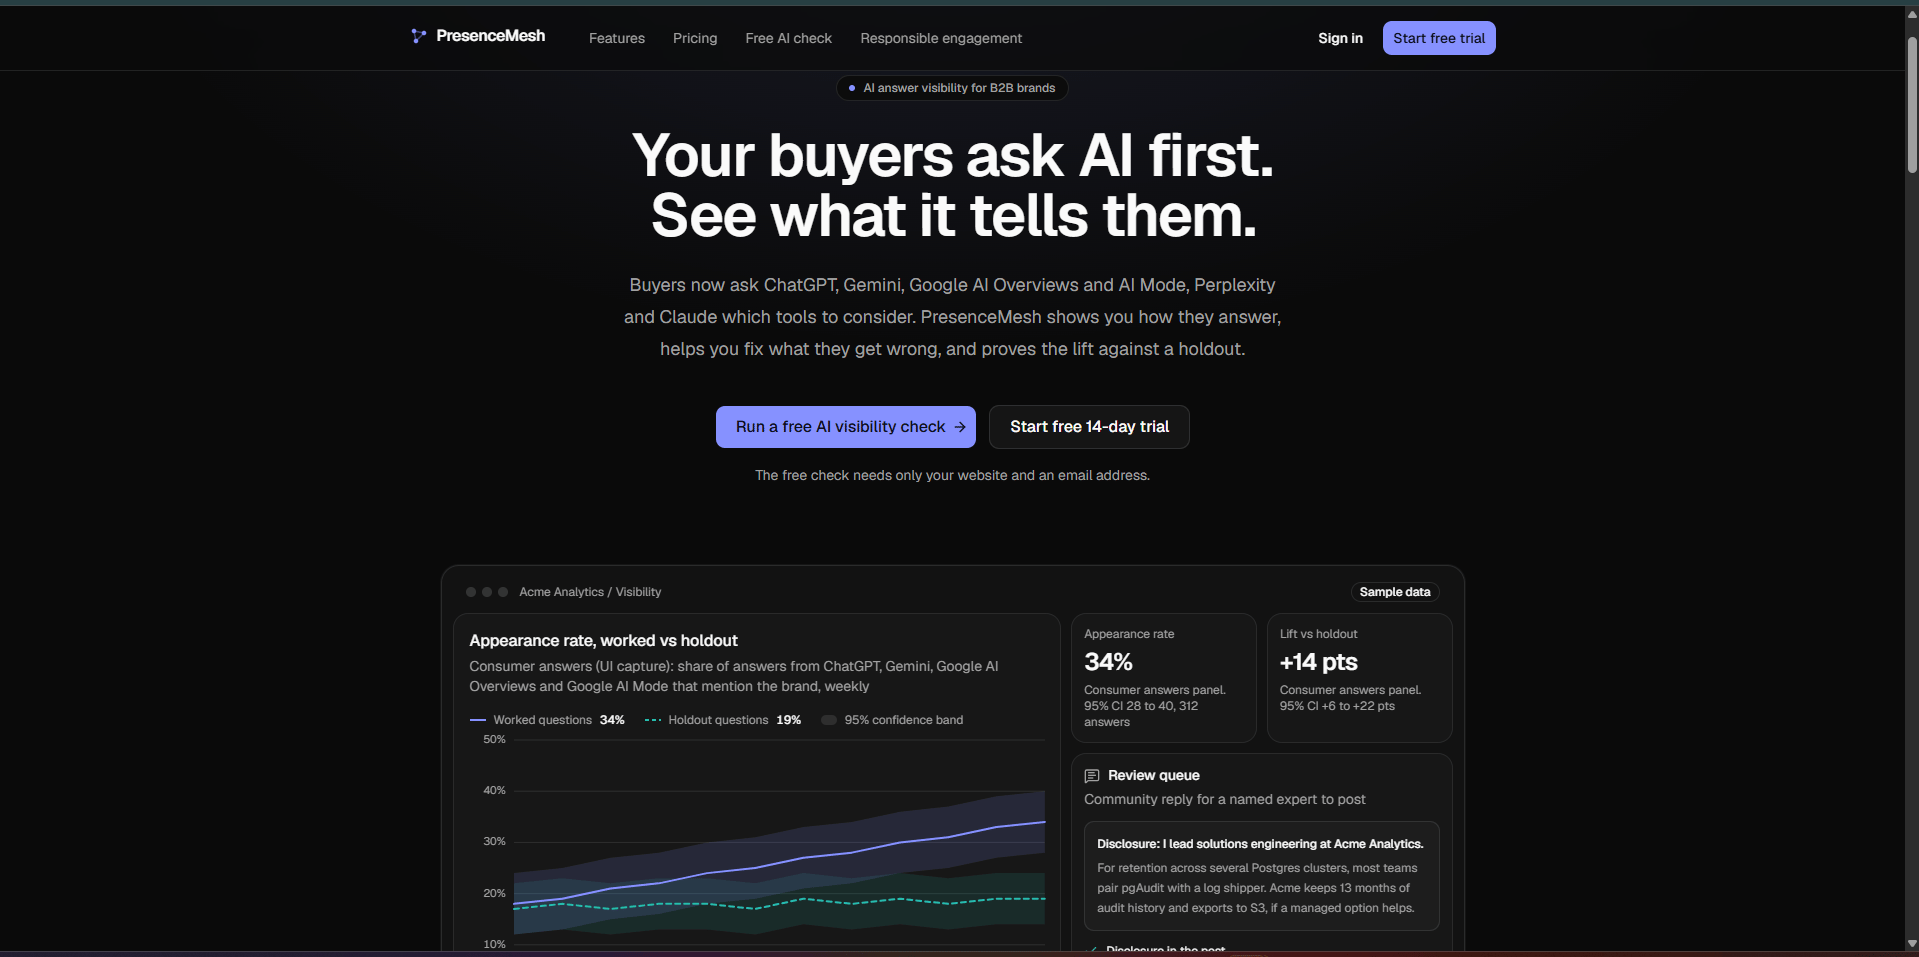The image size is (1919, 957).
Task: Click the 50% y-axis label
Action: coord(494,740)
